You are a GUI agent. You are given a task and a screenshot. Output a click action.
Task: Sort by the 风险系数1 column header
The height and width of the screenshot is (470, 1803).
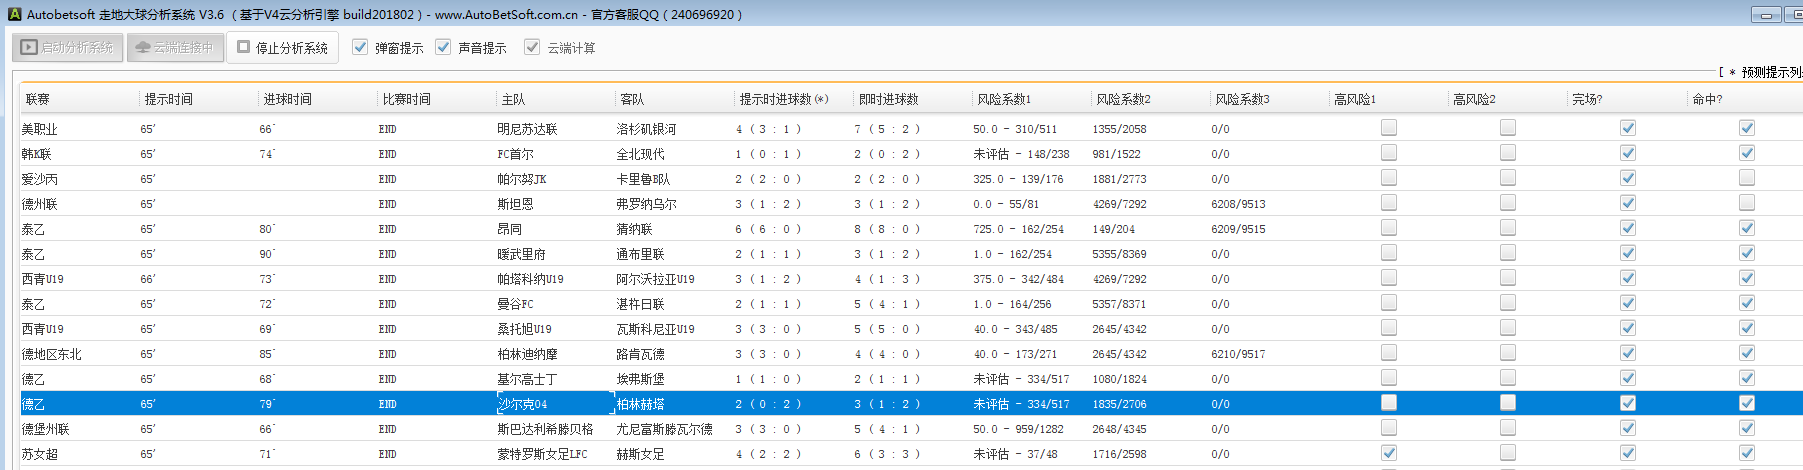1003,99
